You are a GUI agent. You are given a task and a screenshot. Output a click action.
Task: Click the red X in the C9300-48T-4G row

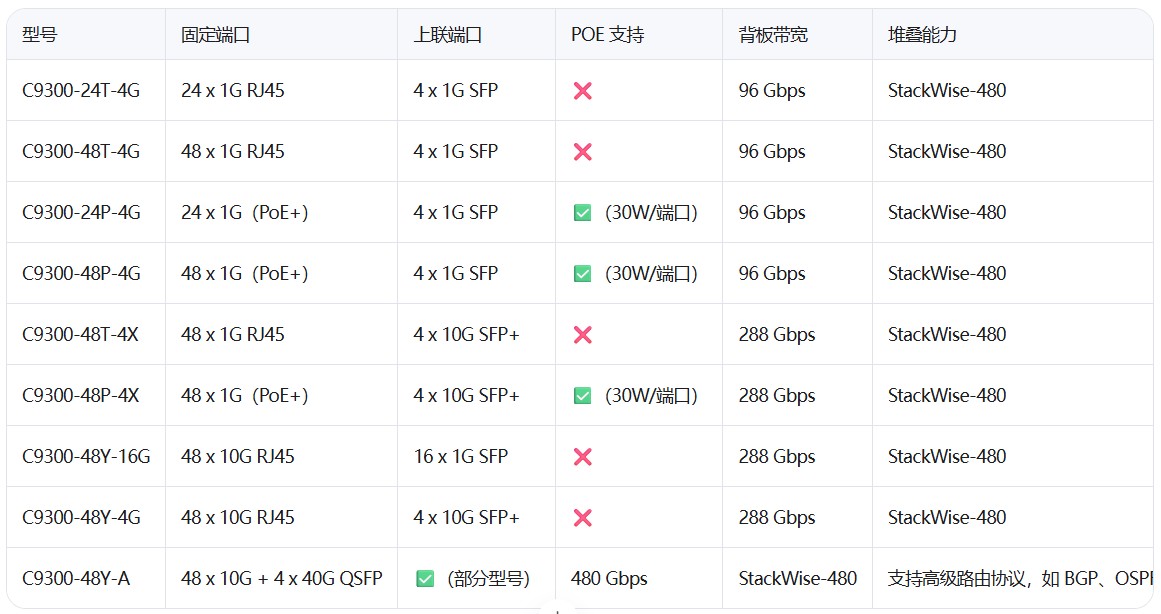pos(582,152)
